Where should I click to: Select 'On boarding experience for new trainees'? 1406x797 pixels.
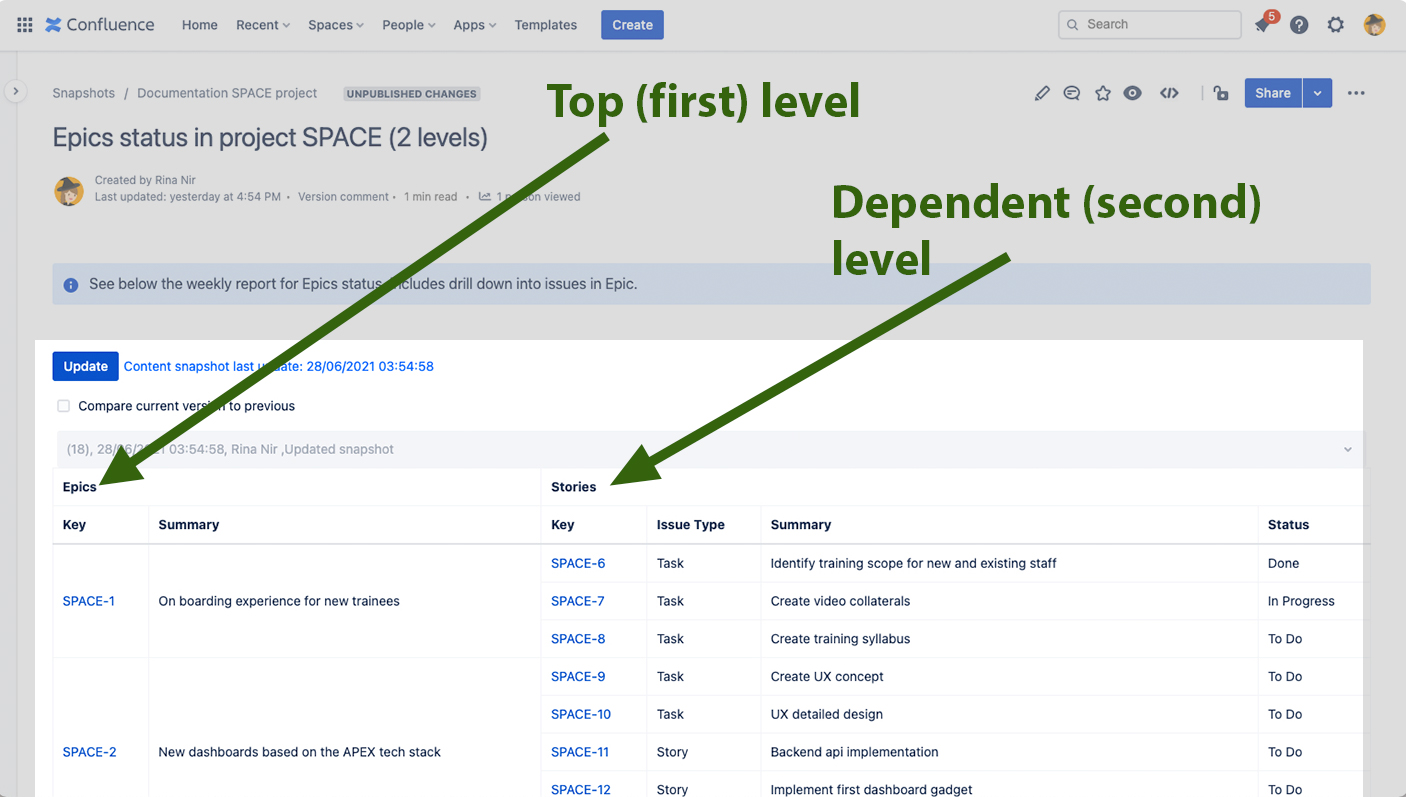click(x=279, y=601)
